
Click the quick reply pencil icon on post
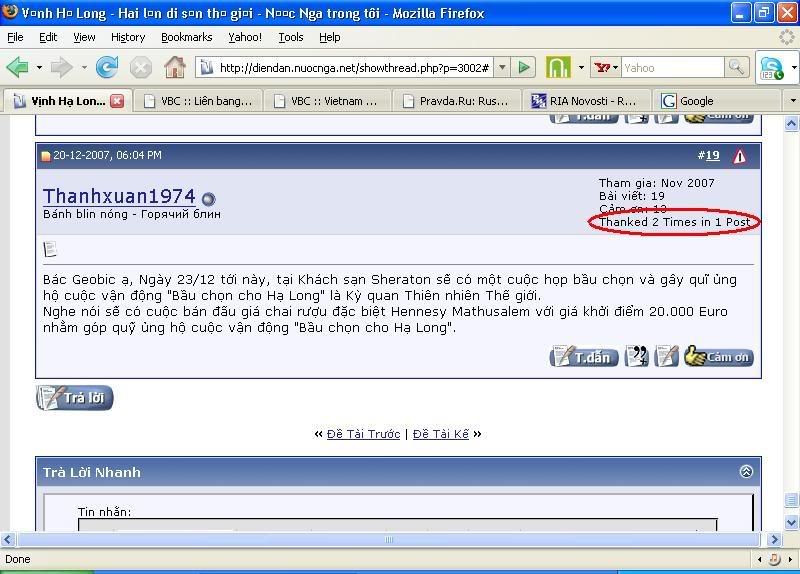coord(667,357)
